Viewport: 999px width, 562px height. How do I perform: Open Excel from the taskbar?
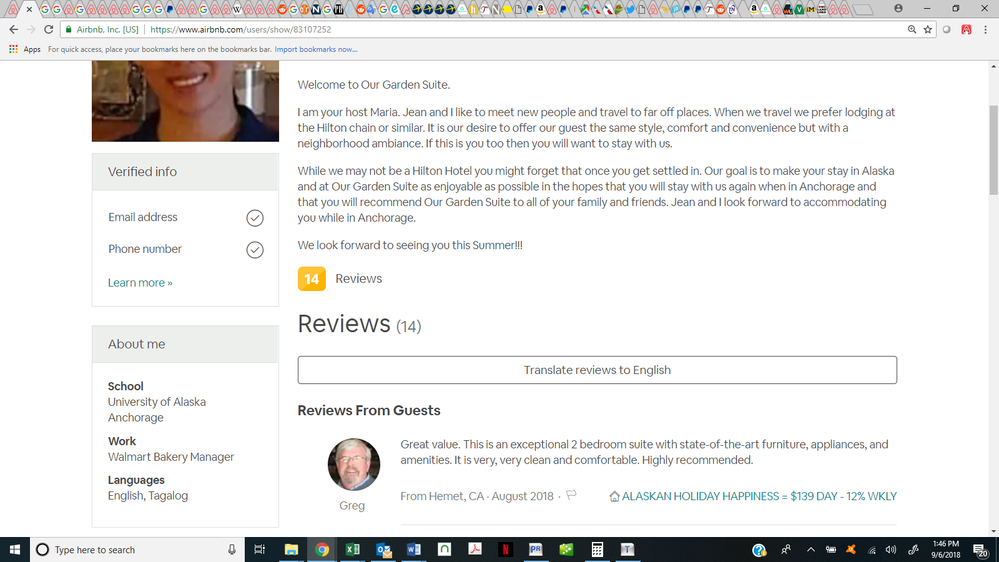click(352, 549)
